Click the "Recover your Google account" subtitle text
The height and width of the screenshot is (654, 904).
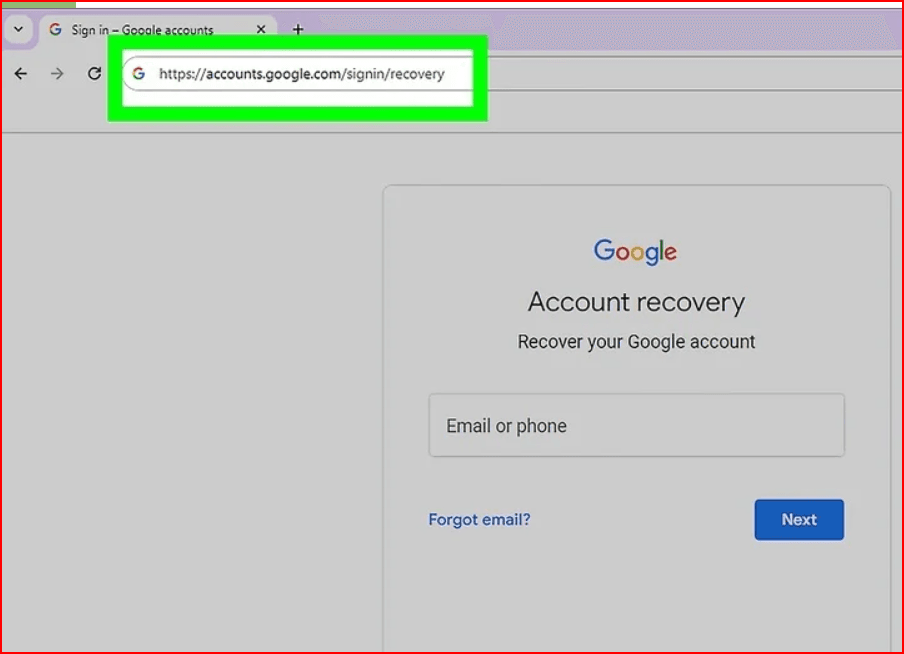click(x=636, y=342)
